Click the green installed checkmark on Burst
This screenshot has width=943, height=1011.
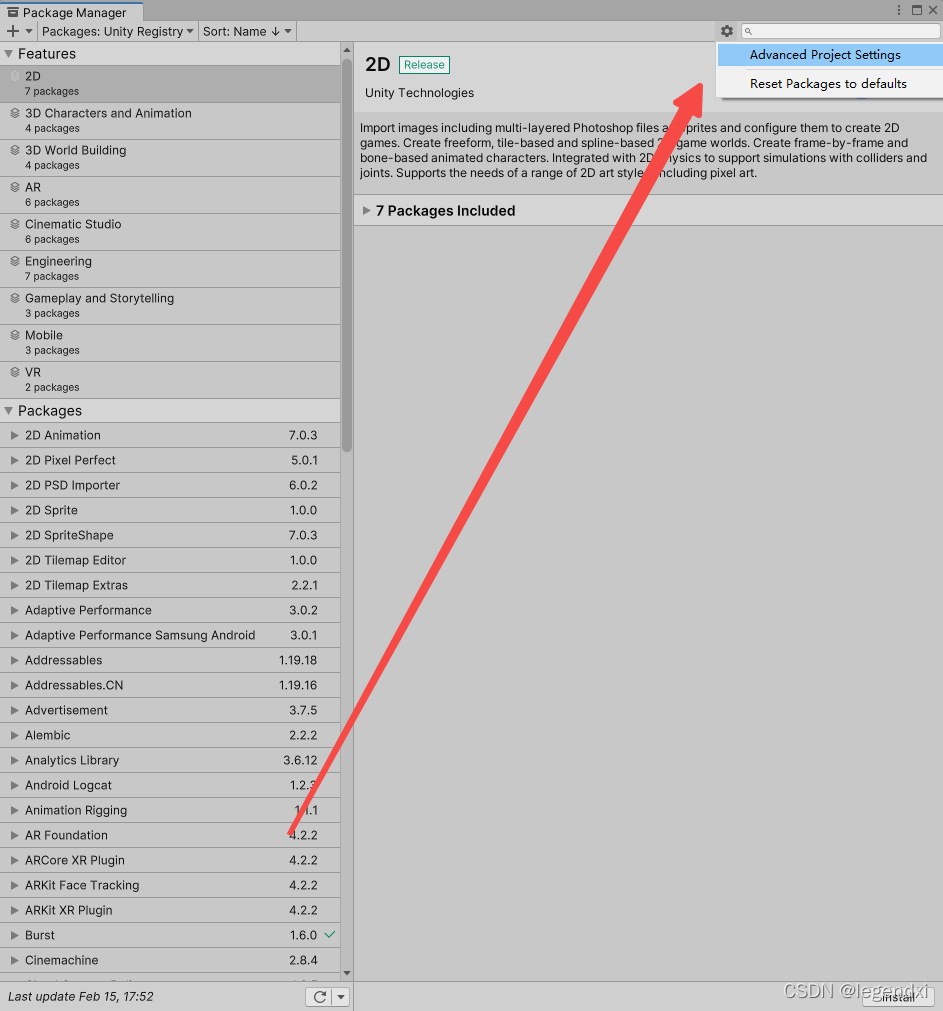tap(329, 934)
